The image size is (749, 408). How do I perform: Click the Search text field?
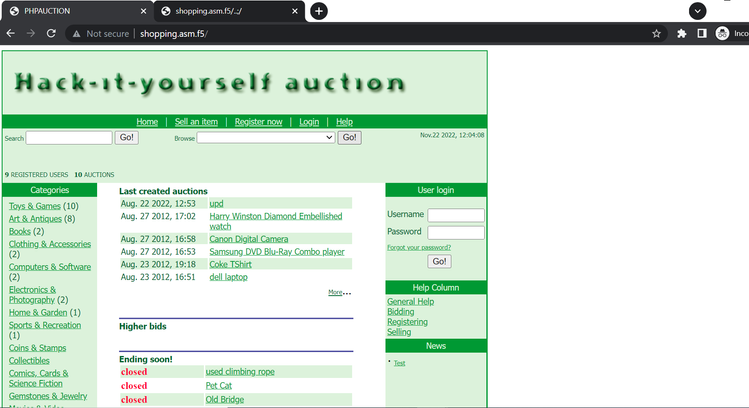(x=69, y=138)
